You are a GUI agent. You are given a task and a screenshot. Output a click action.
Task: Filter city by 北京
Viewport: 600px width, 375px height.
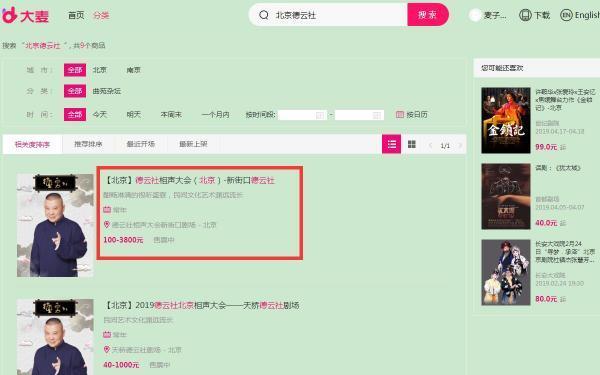coord(99,70)
